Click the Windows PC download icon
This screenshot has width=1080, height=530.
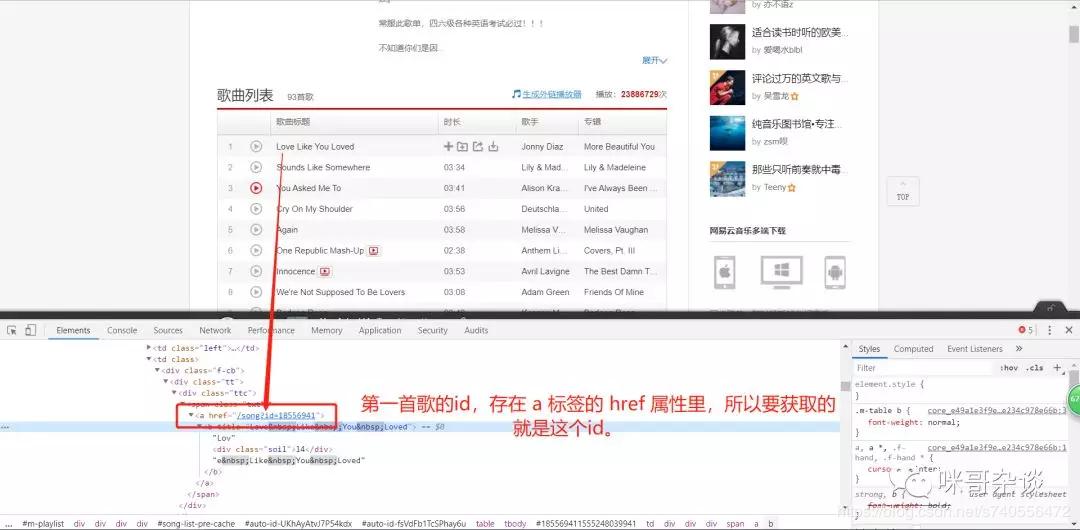click(782, 272)
